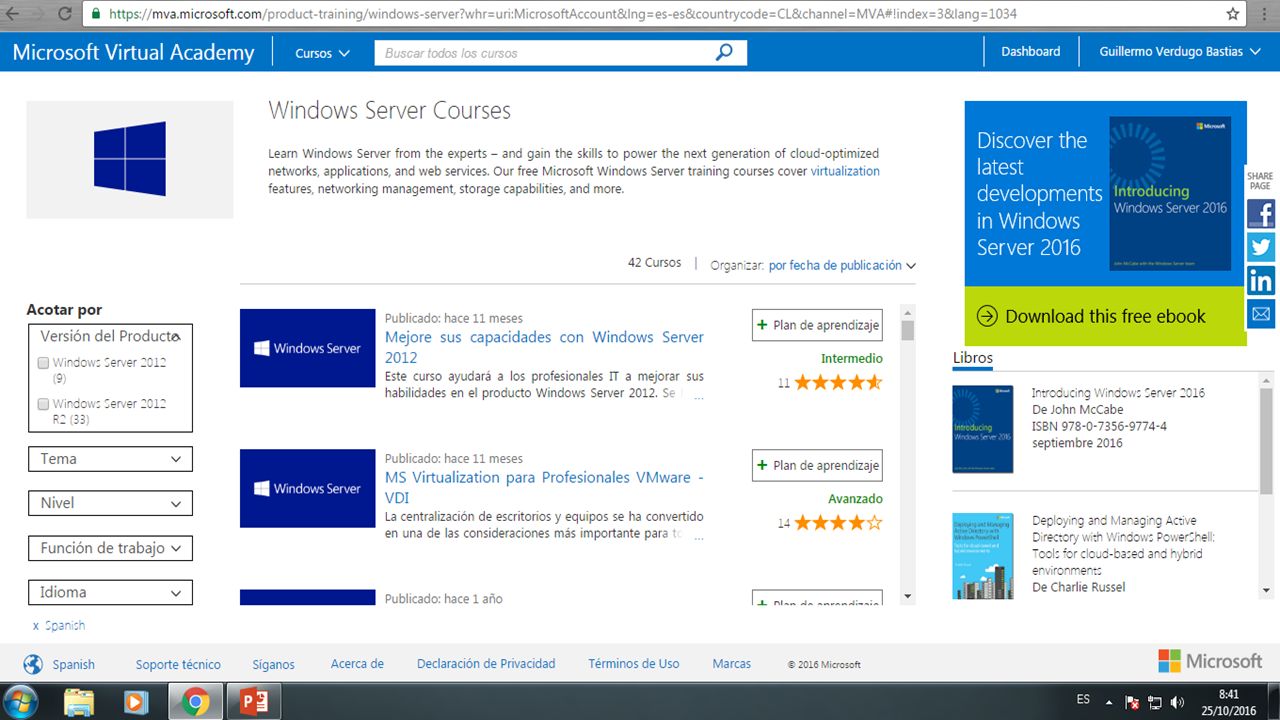1280x720 pixels.
Task: Click star rating of MS Virtualization course
Action: (x=838, y=522)
